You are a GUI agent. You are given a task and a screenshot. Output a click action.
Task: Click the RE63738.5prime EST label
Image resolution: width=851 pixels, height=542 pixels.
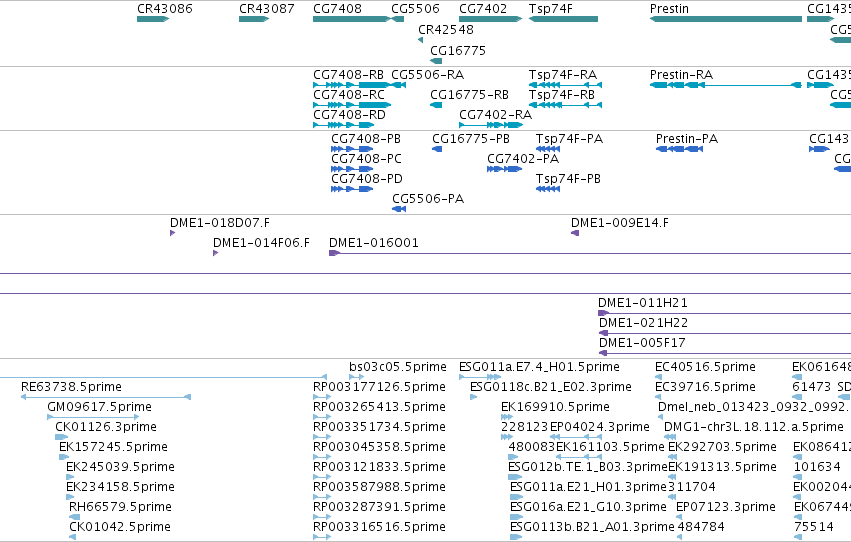tap(71, 387)
